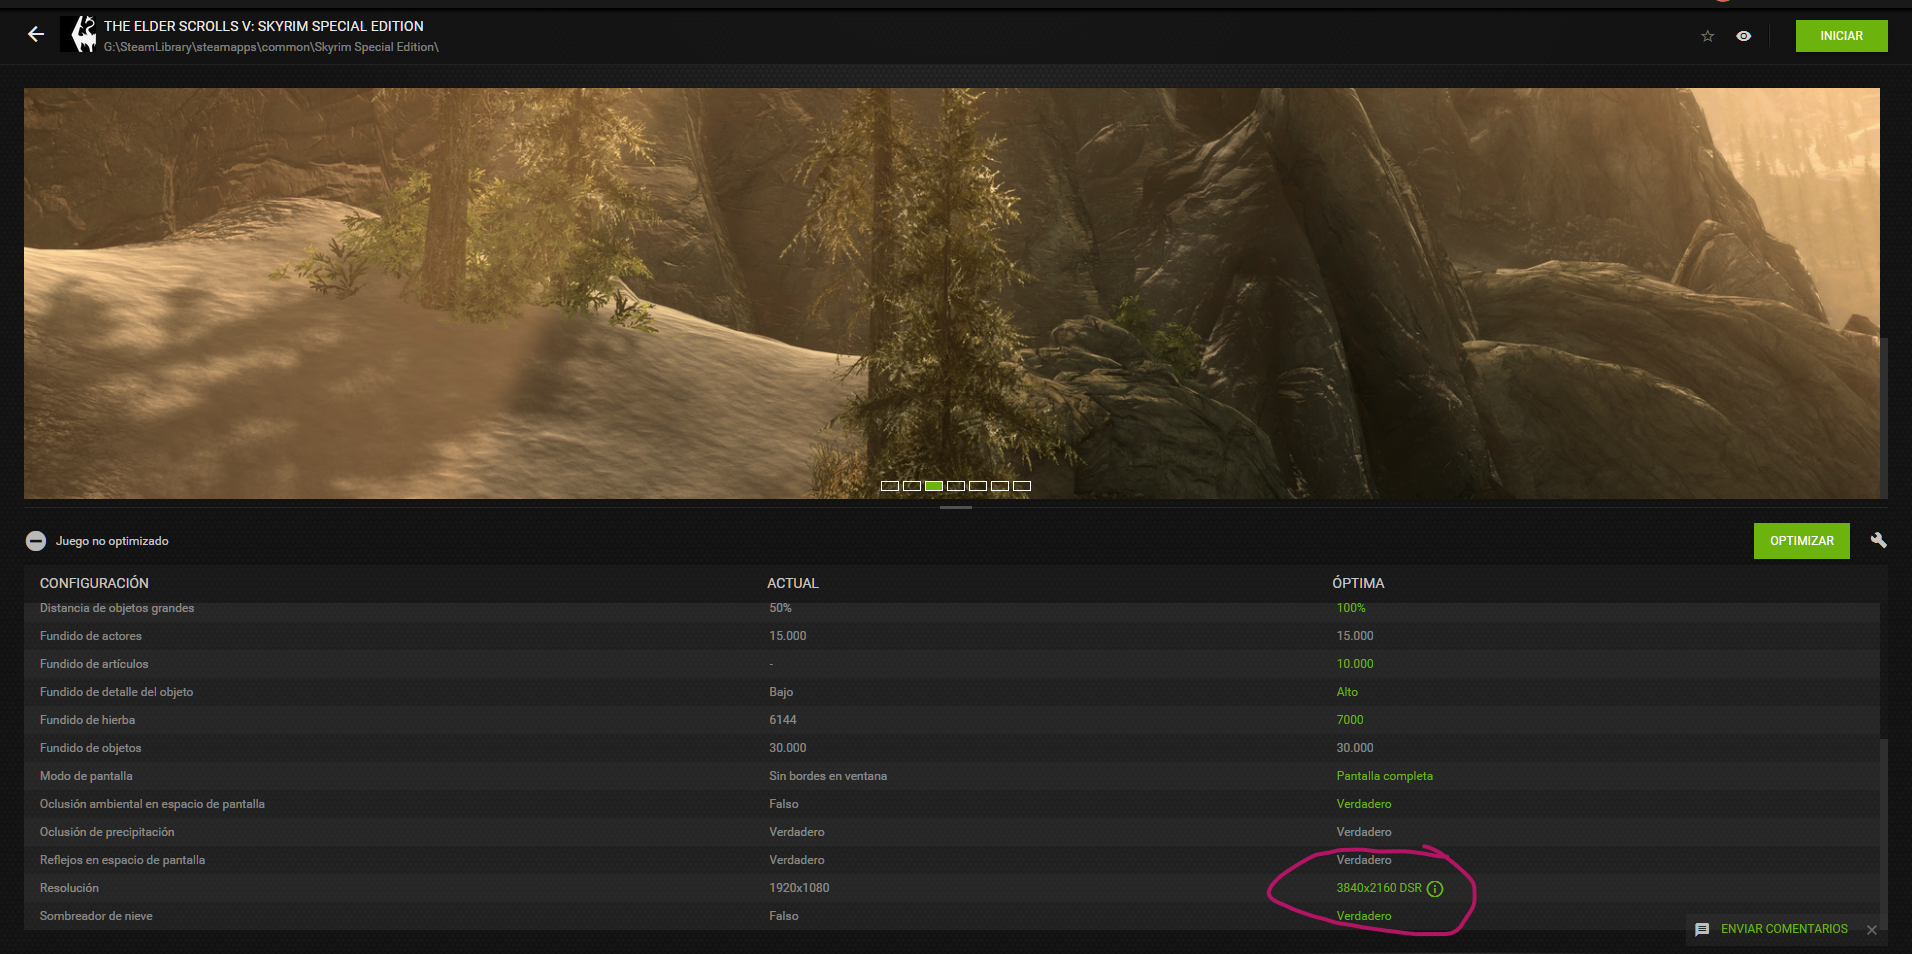This screenshot has width=1912, height=954.
Task: Mark the game as favorite with the star
Action: (1708, 36)
